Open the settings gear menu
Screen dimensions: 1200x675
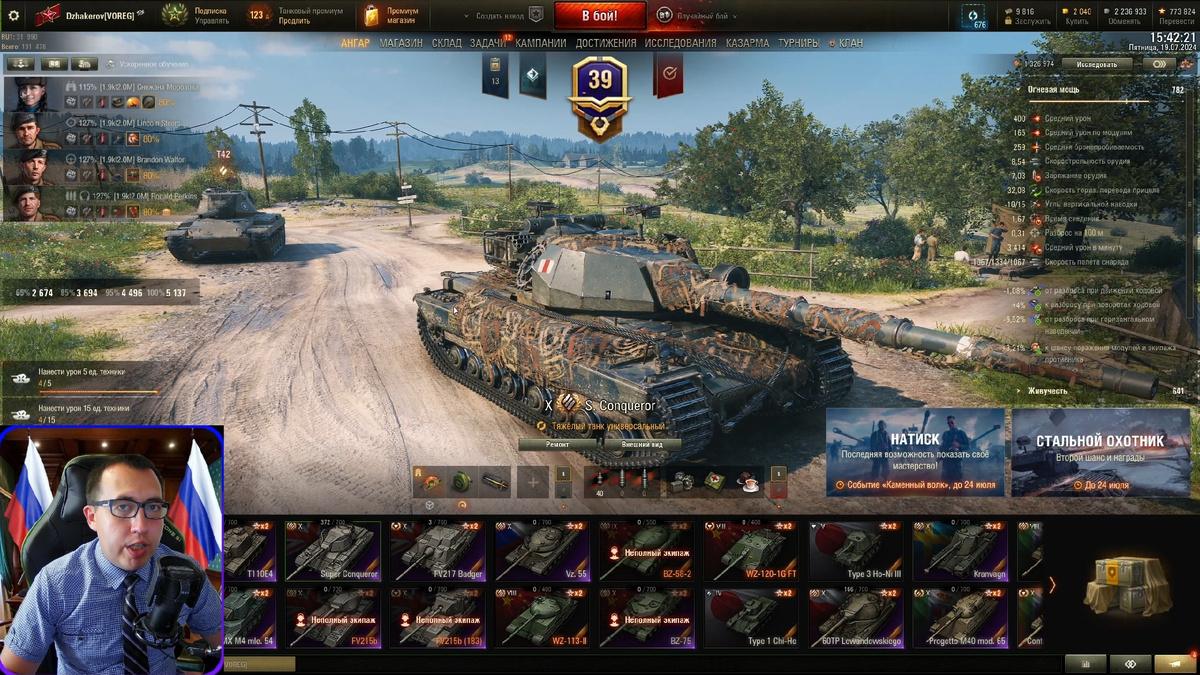(13, 16)
